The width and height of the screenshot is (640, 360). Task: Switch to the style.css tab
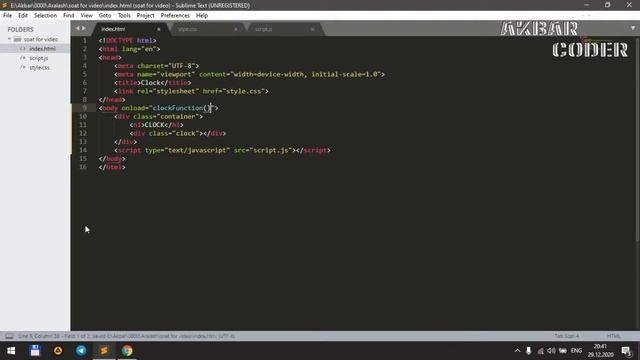[206, 29]
